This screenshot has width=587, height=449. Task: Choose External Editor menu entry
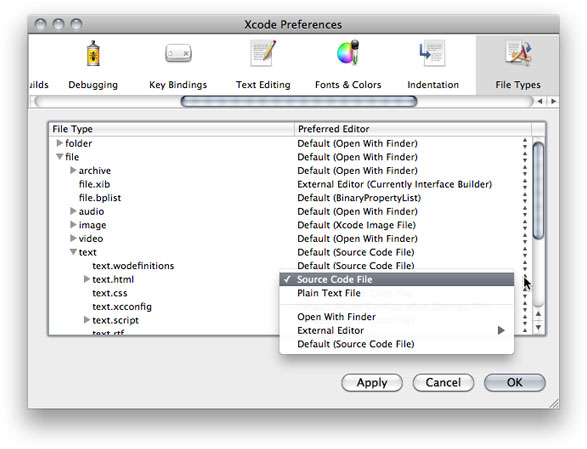396,330
